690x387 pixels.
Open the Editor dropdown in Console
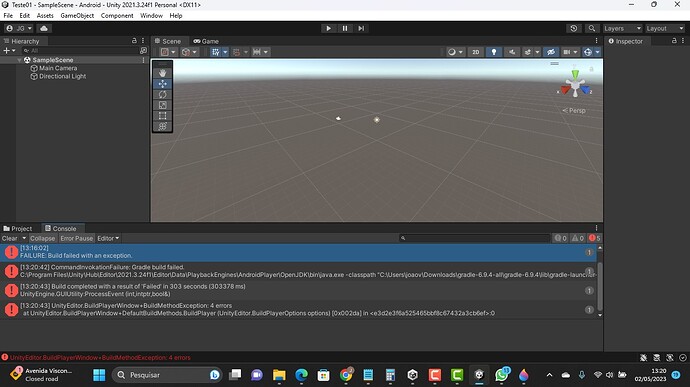click(108, 238)
